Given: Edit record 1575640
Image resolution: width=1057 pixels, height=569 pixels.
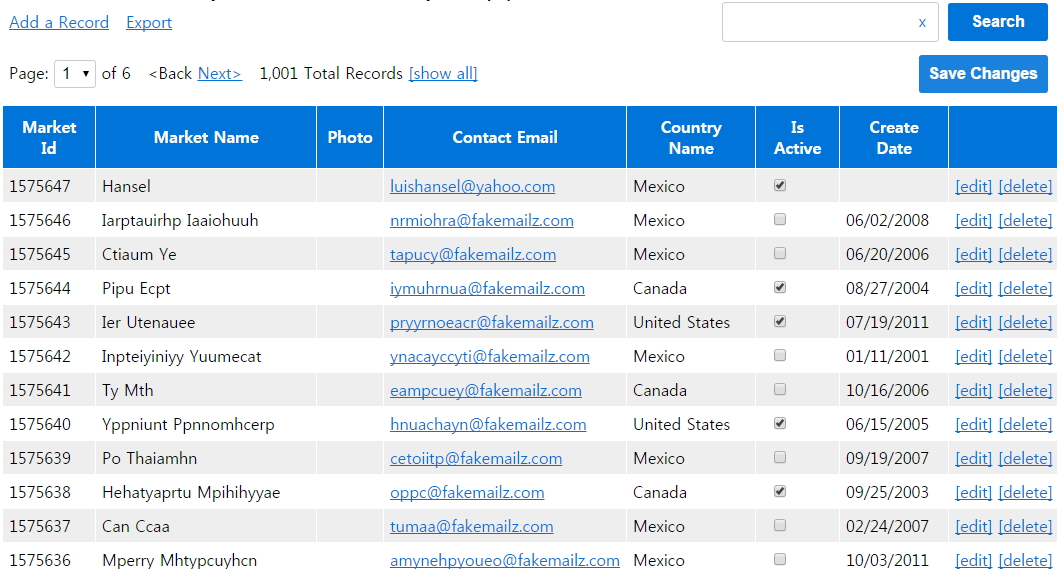Looking at the screenshot, I should 973,425.
